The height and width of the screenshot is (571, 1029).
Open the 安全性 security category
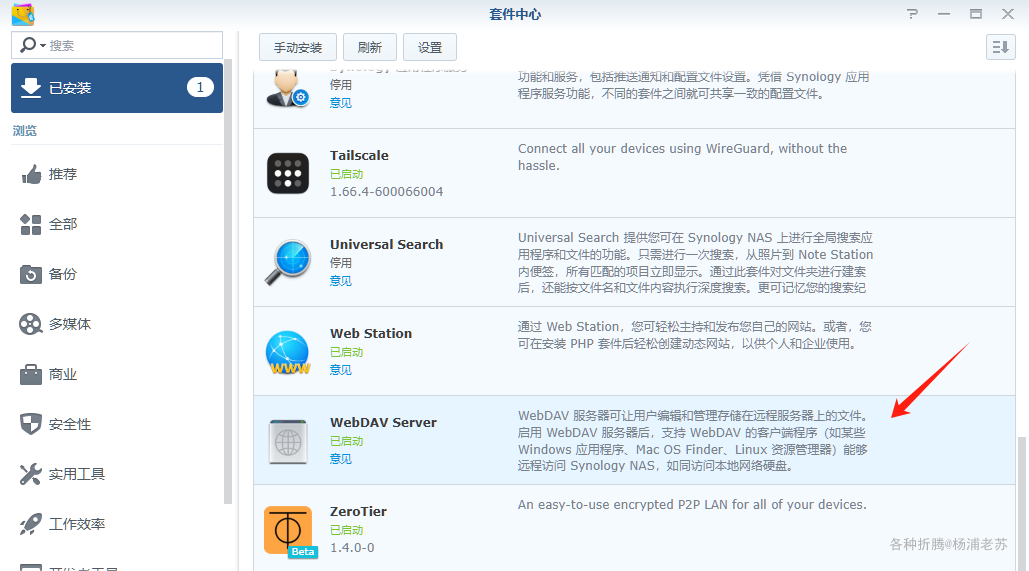click(117, 424)
